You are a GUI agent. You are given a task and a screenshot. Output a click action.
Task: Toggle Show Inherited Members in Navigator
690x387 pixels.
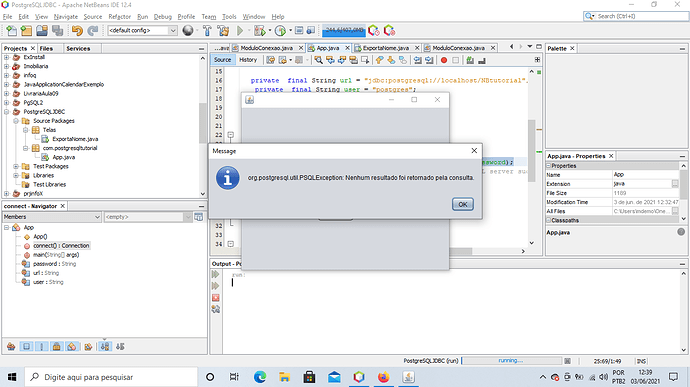coord(11,346)
